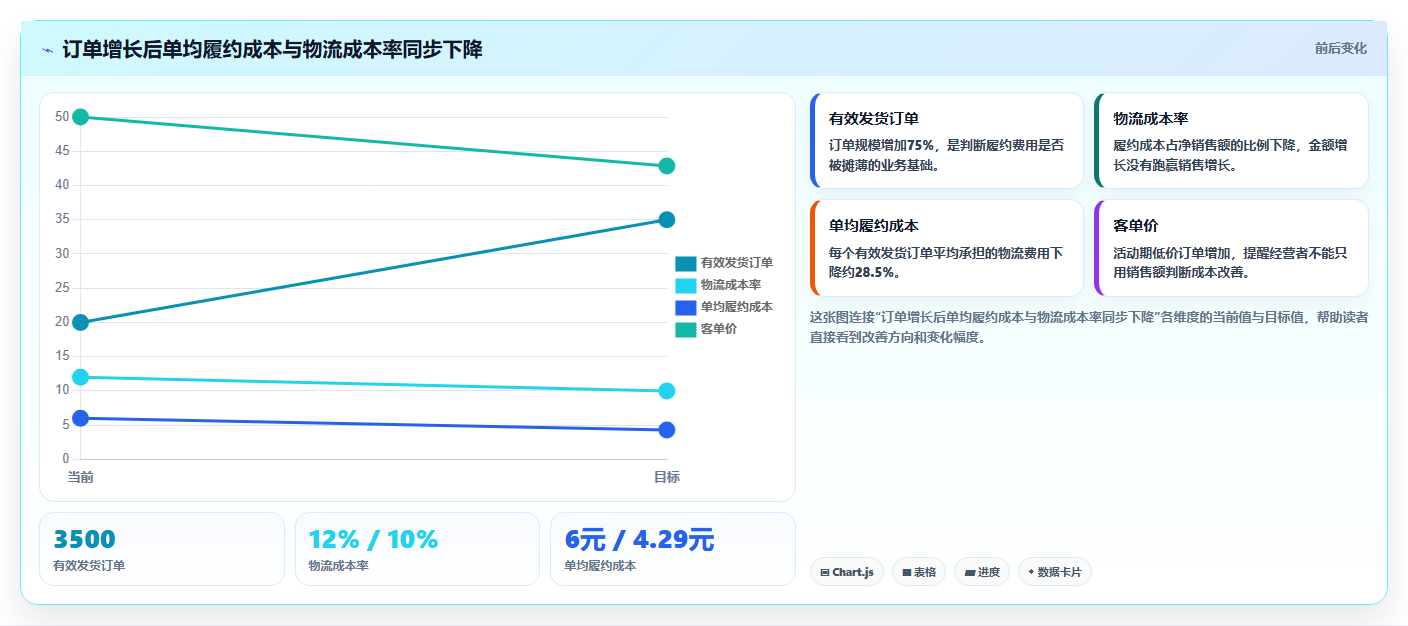1408x626 pixels.
Task: Click 客单价 data point at 目标
Action: point(667,166)
